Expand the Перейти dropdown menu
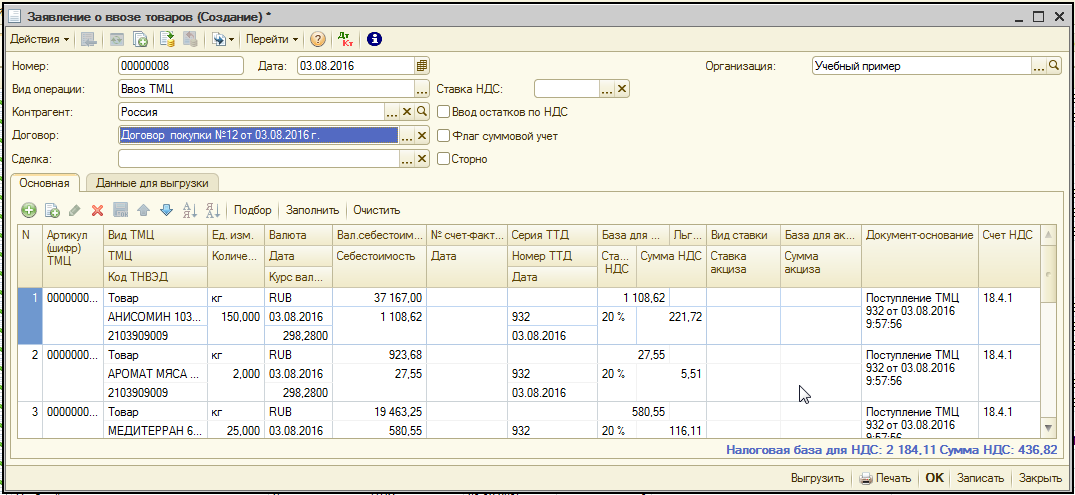 coord(272,39)
